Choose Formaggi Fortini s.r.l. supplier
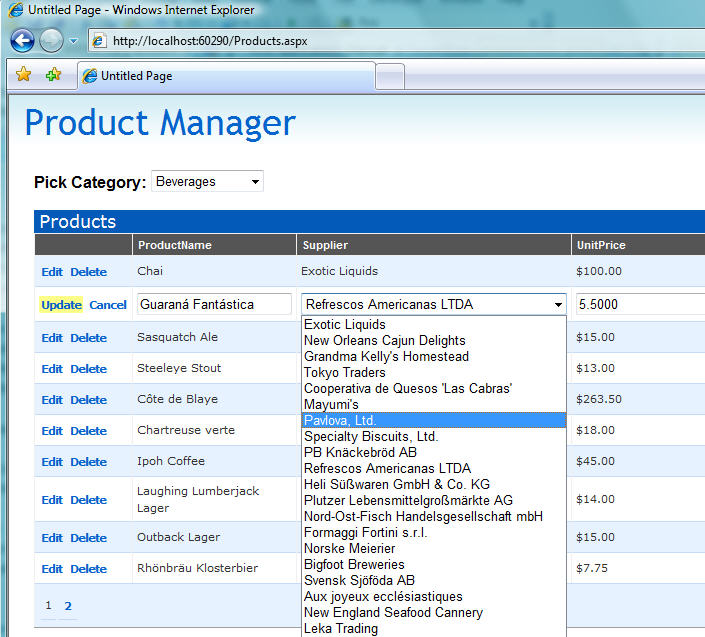The width and height of the screenshot is (705, 637). (434, 532)
